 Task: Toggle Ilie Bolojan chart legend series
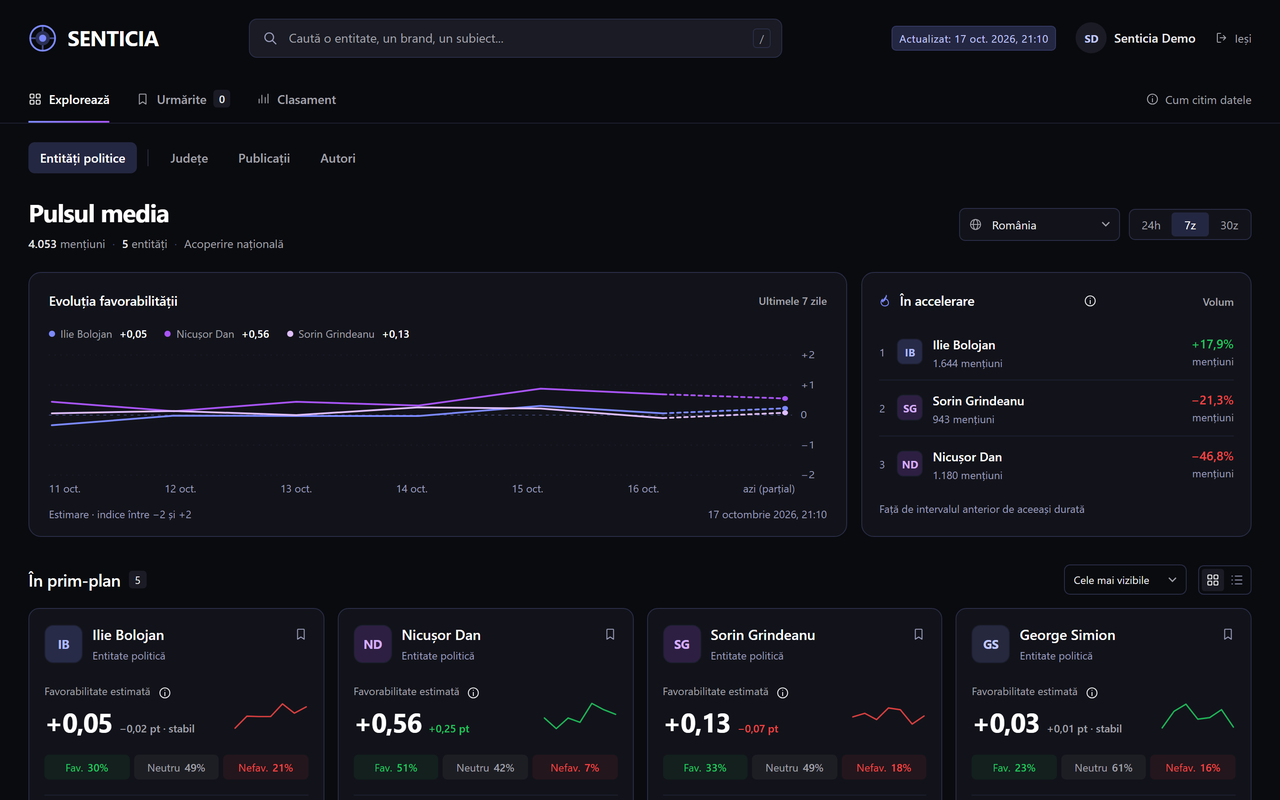(98, 334)
